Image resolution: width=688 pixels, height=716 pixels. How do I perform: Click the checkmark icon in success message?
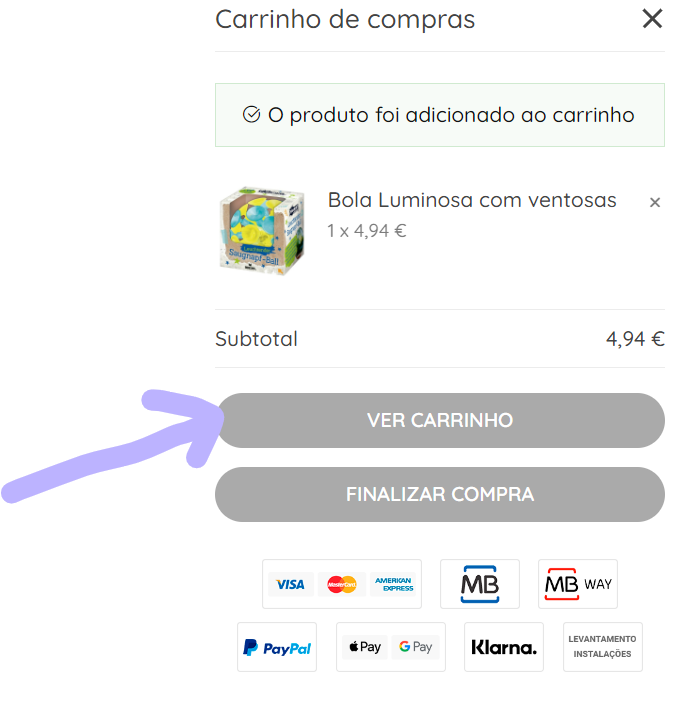pos(252,115)
